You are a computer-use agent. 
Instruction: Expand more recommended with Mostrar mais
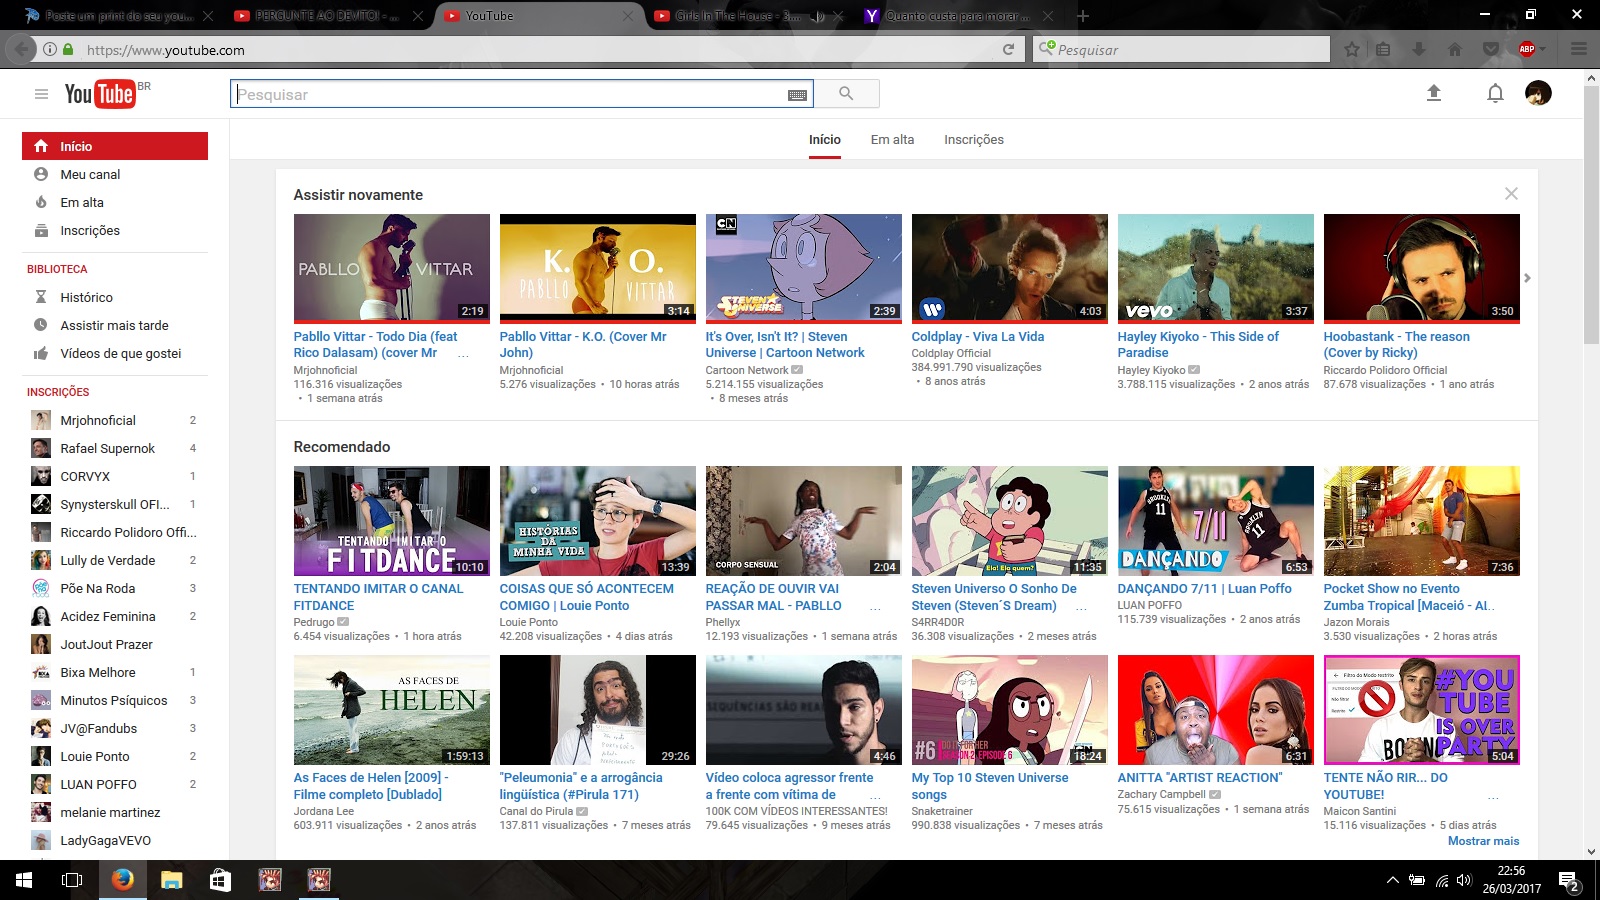point(1483,841)
